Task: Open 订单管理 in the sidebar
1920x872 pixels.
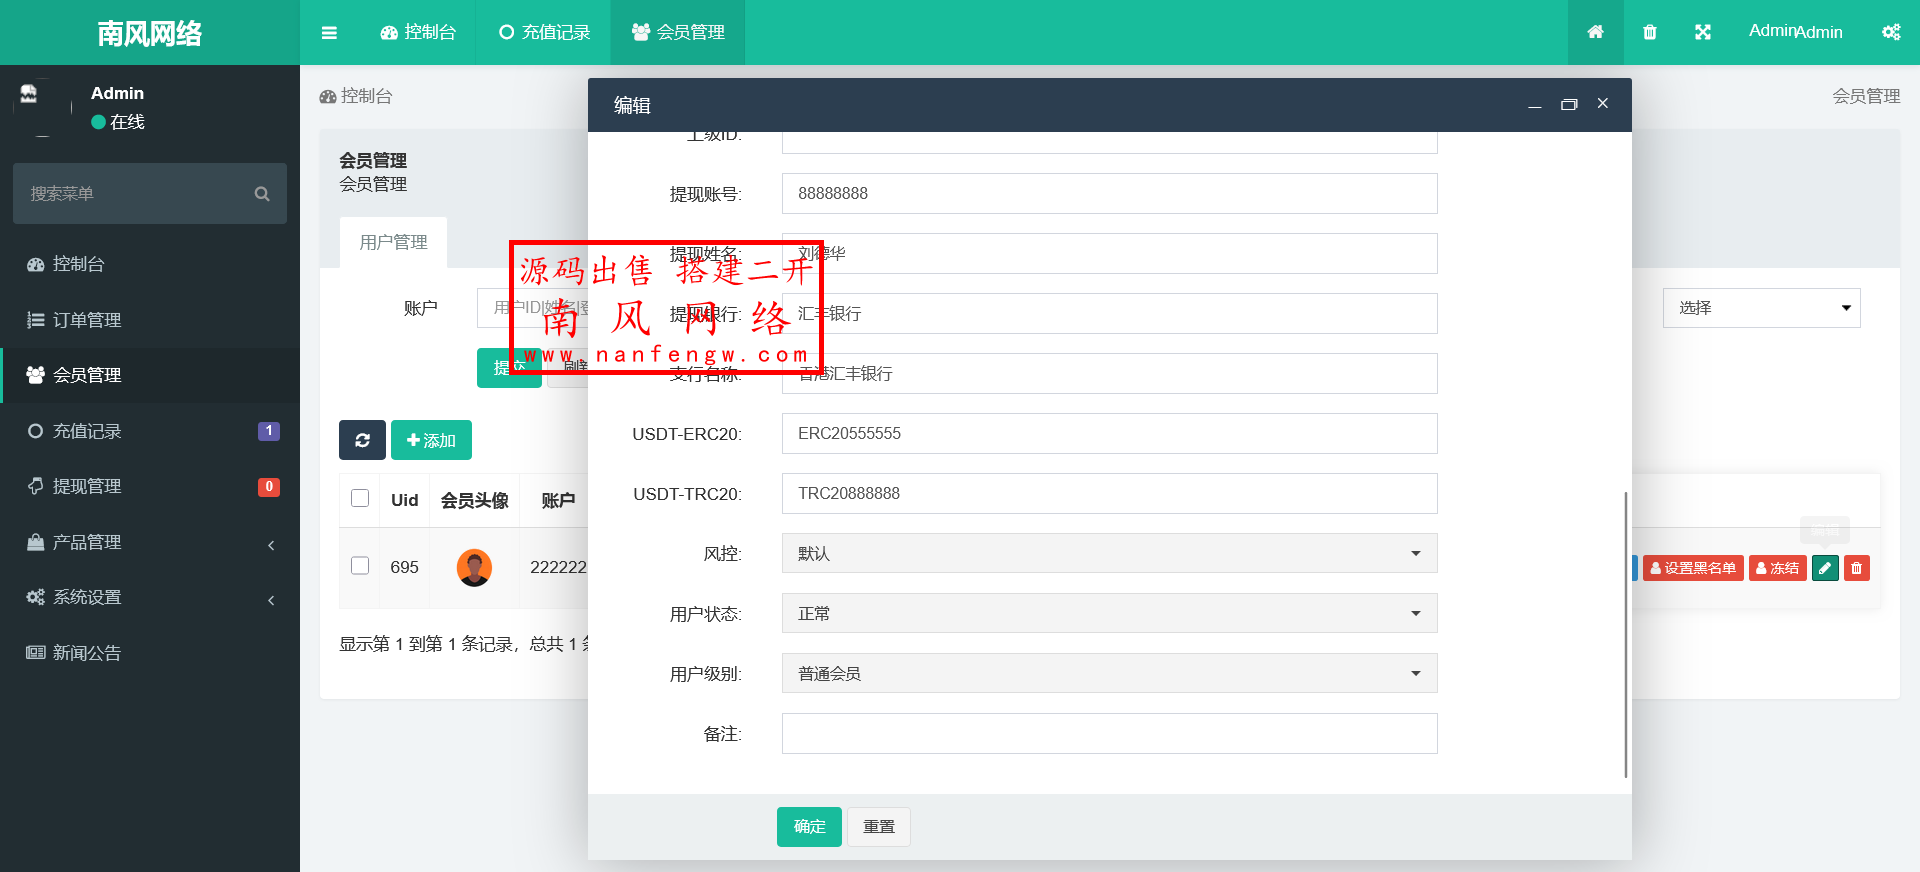Action: [150, 320]
